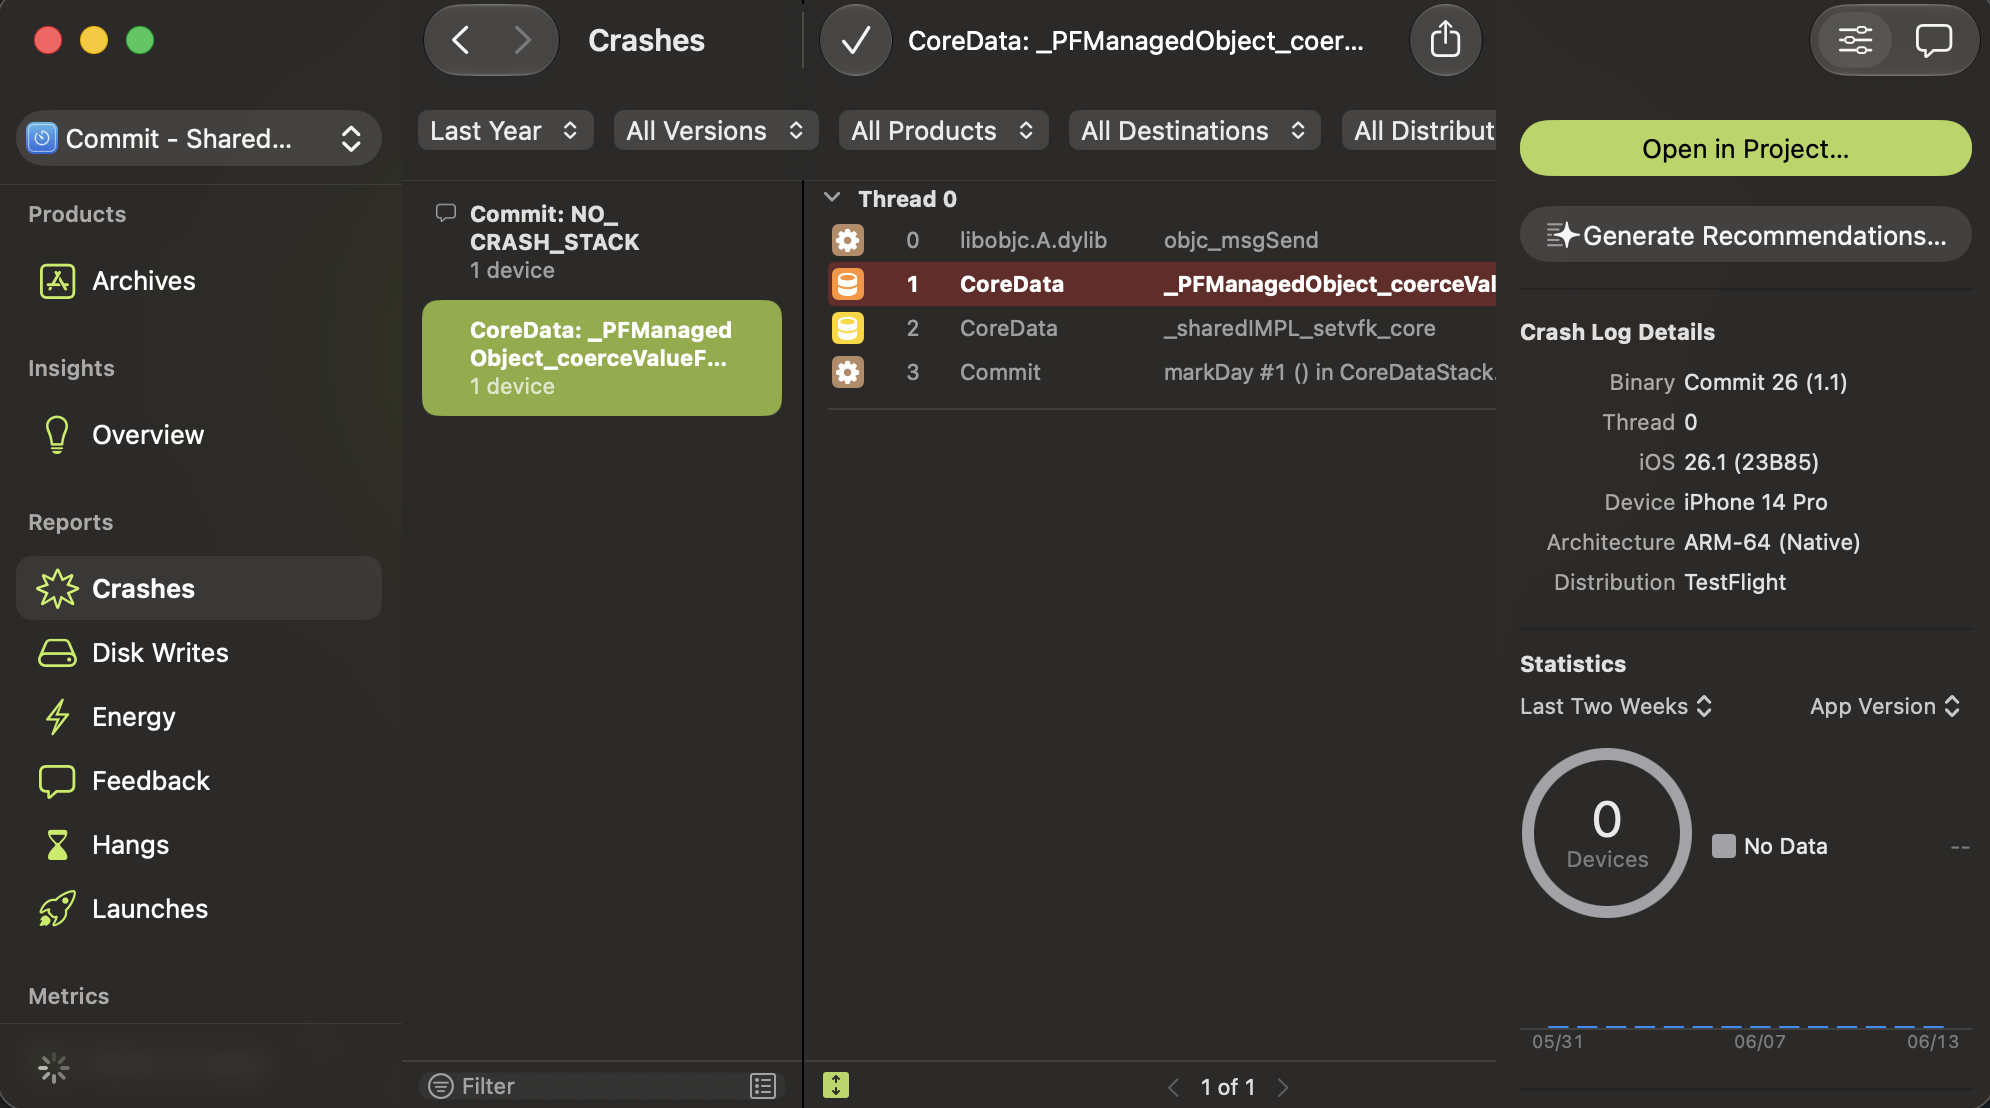Open the All Destinations filter
1990x1108 pixels.
[1194, 130]
